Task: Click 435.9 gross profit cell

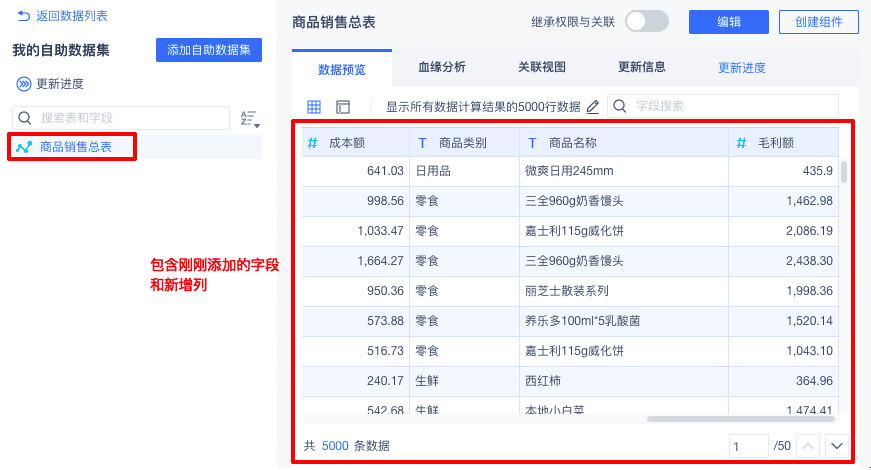Action: tap(784, 171)
